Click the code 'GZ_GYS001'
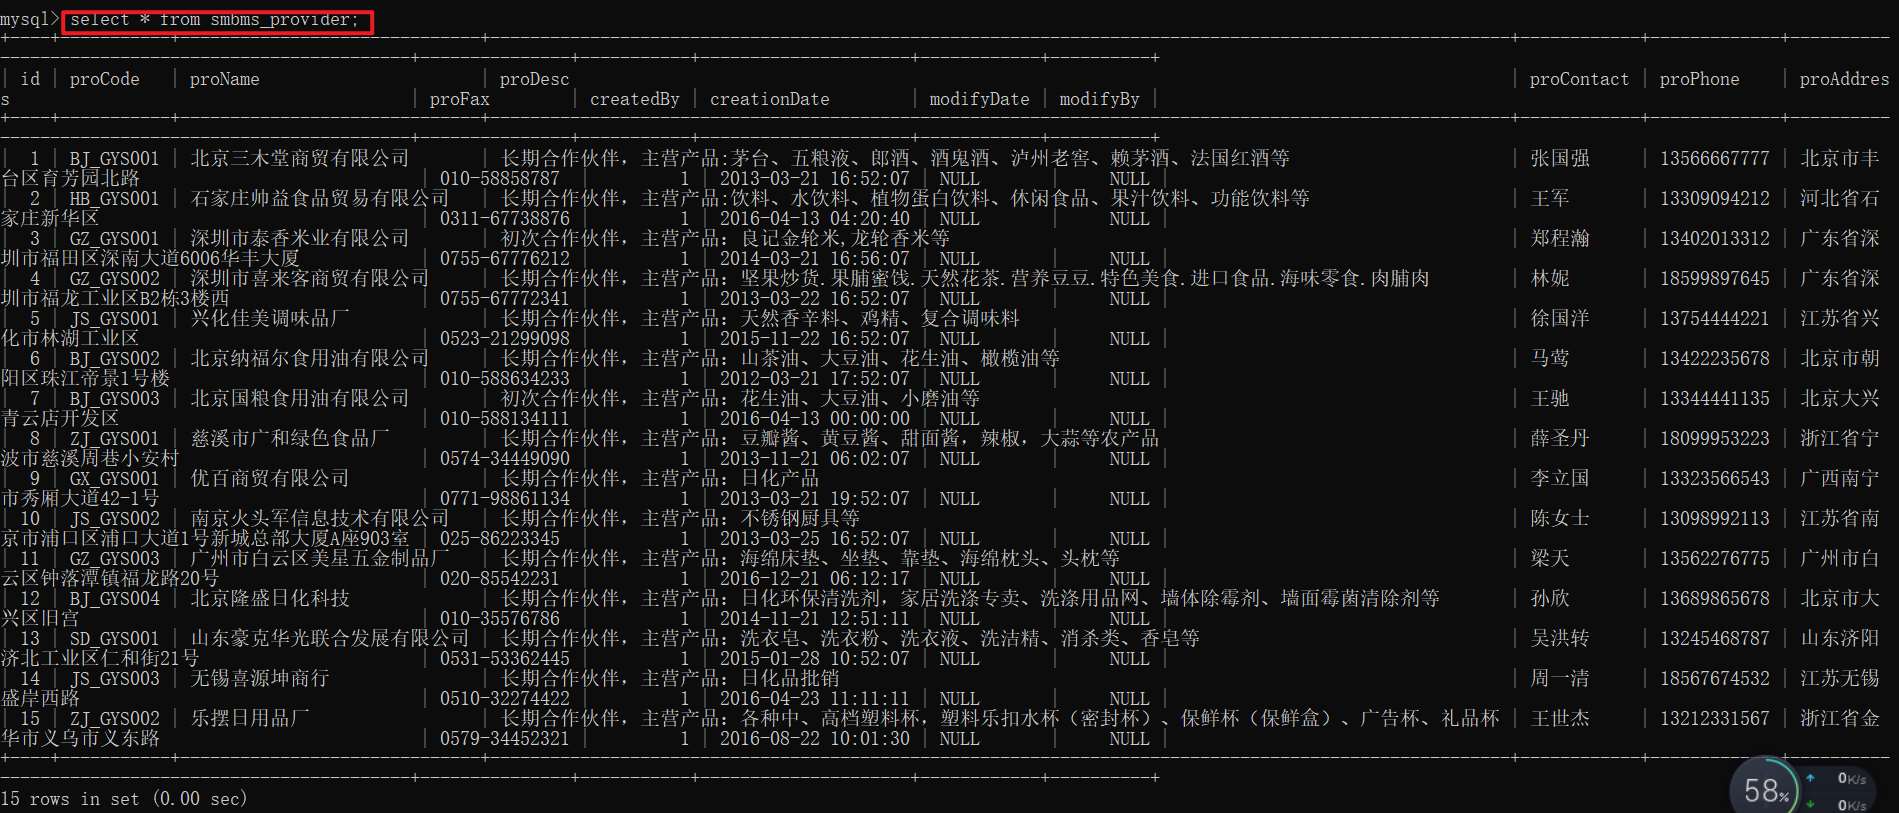 [x=114, y=238]
